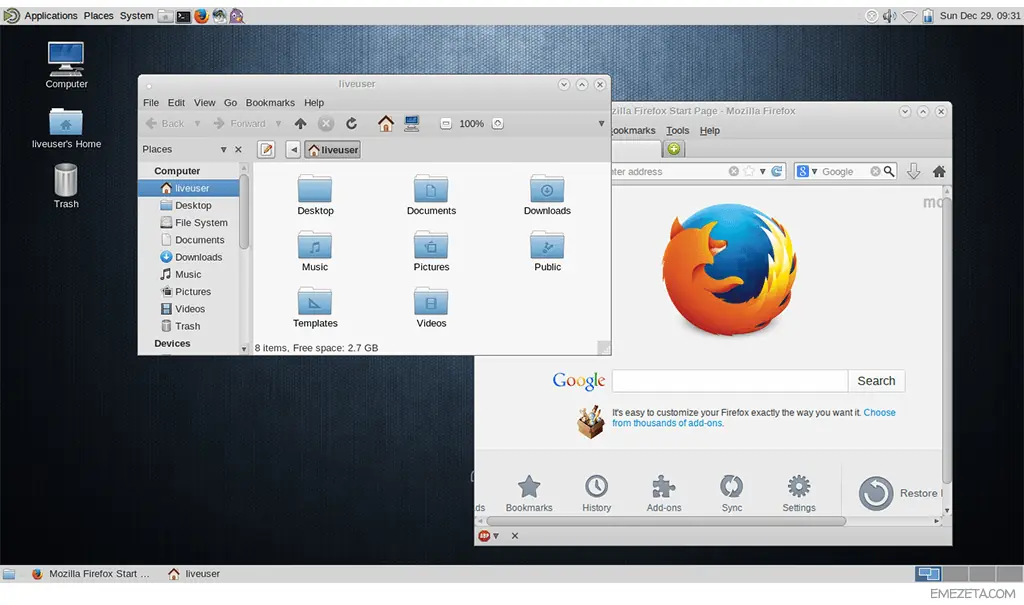Switch to Mozilla Firefox Start taskbar button
The width and height of the screenshot is (1024, 605).
point(91,574)
